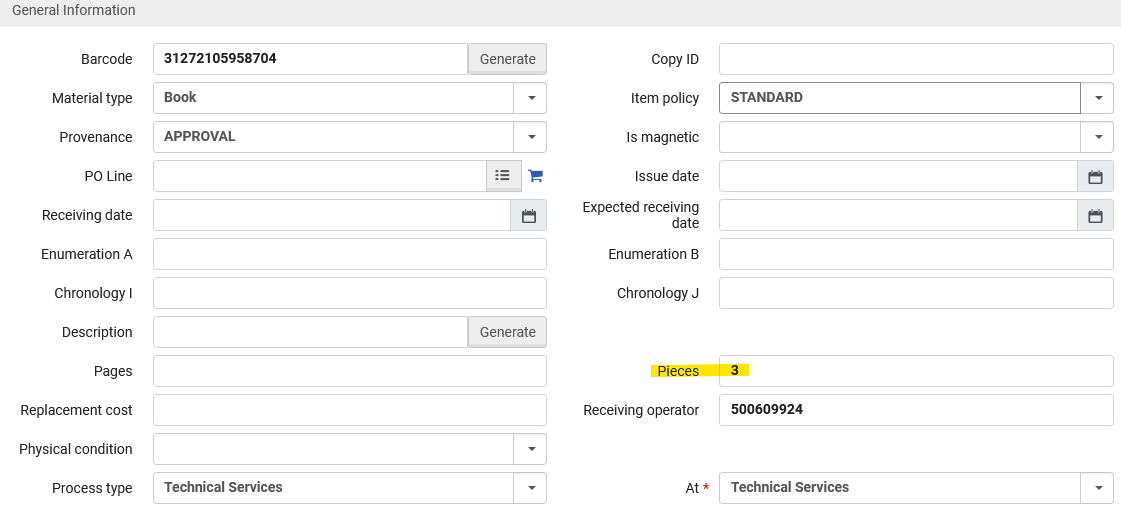This screenshot has height=506, width=1121.
Task: Open the Physical condition dropdown
Action: (x=530, y=449)
